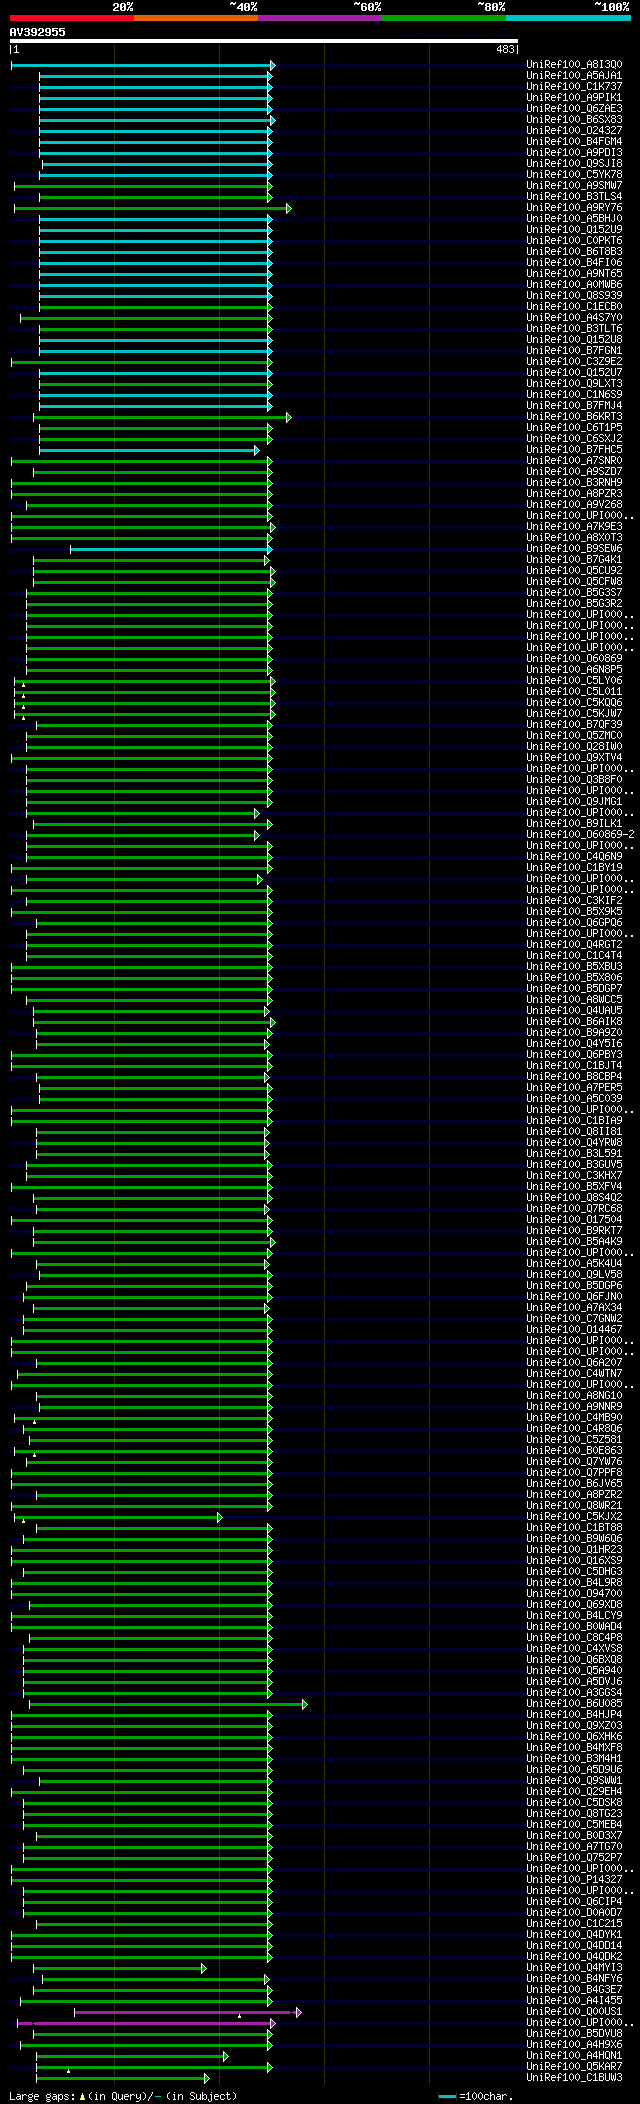This screenshot has width=640, height=2104.
Task: Select the UniRef100_Q9XTV4 label
Action: tap(574, 758)
